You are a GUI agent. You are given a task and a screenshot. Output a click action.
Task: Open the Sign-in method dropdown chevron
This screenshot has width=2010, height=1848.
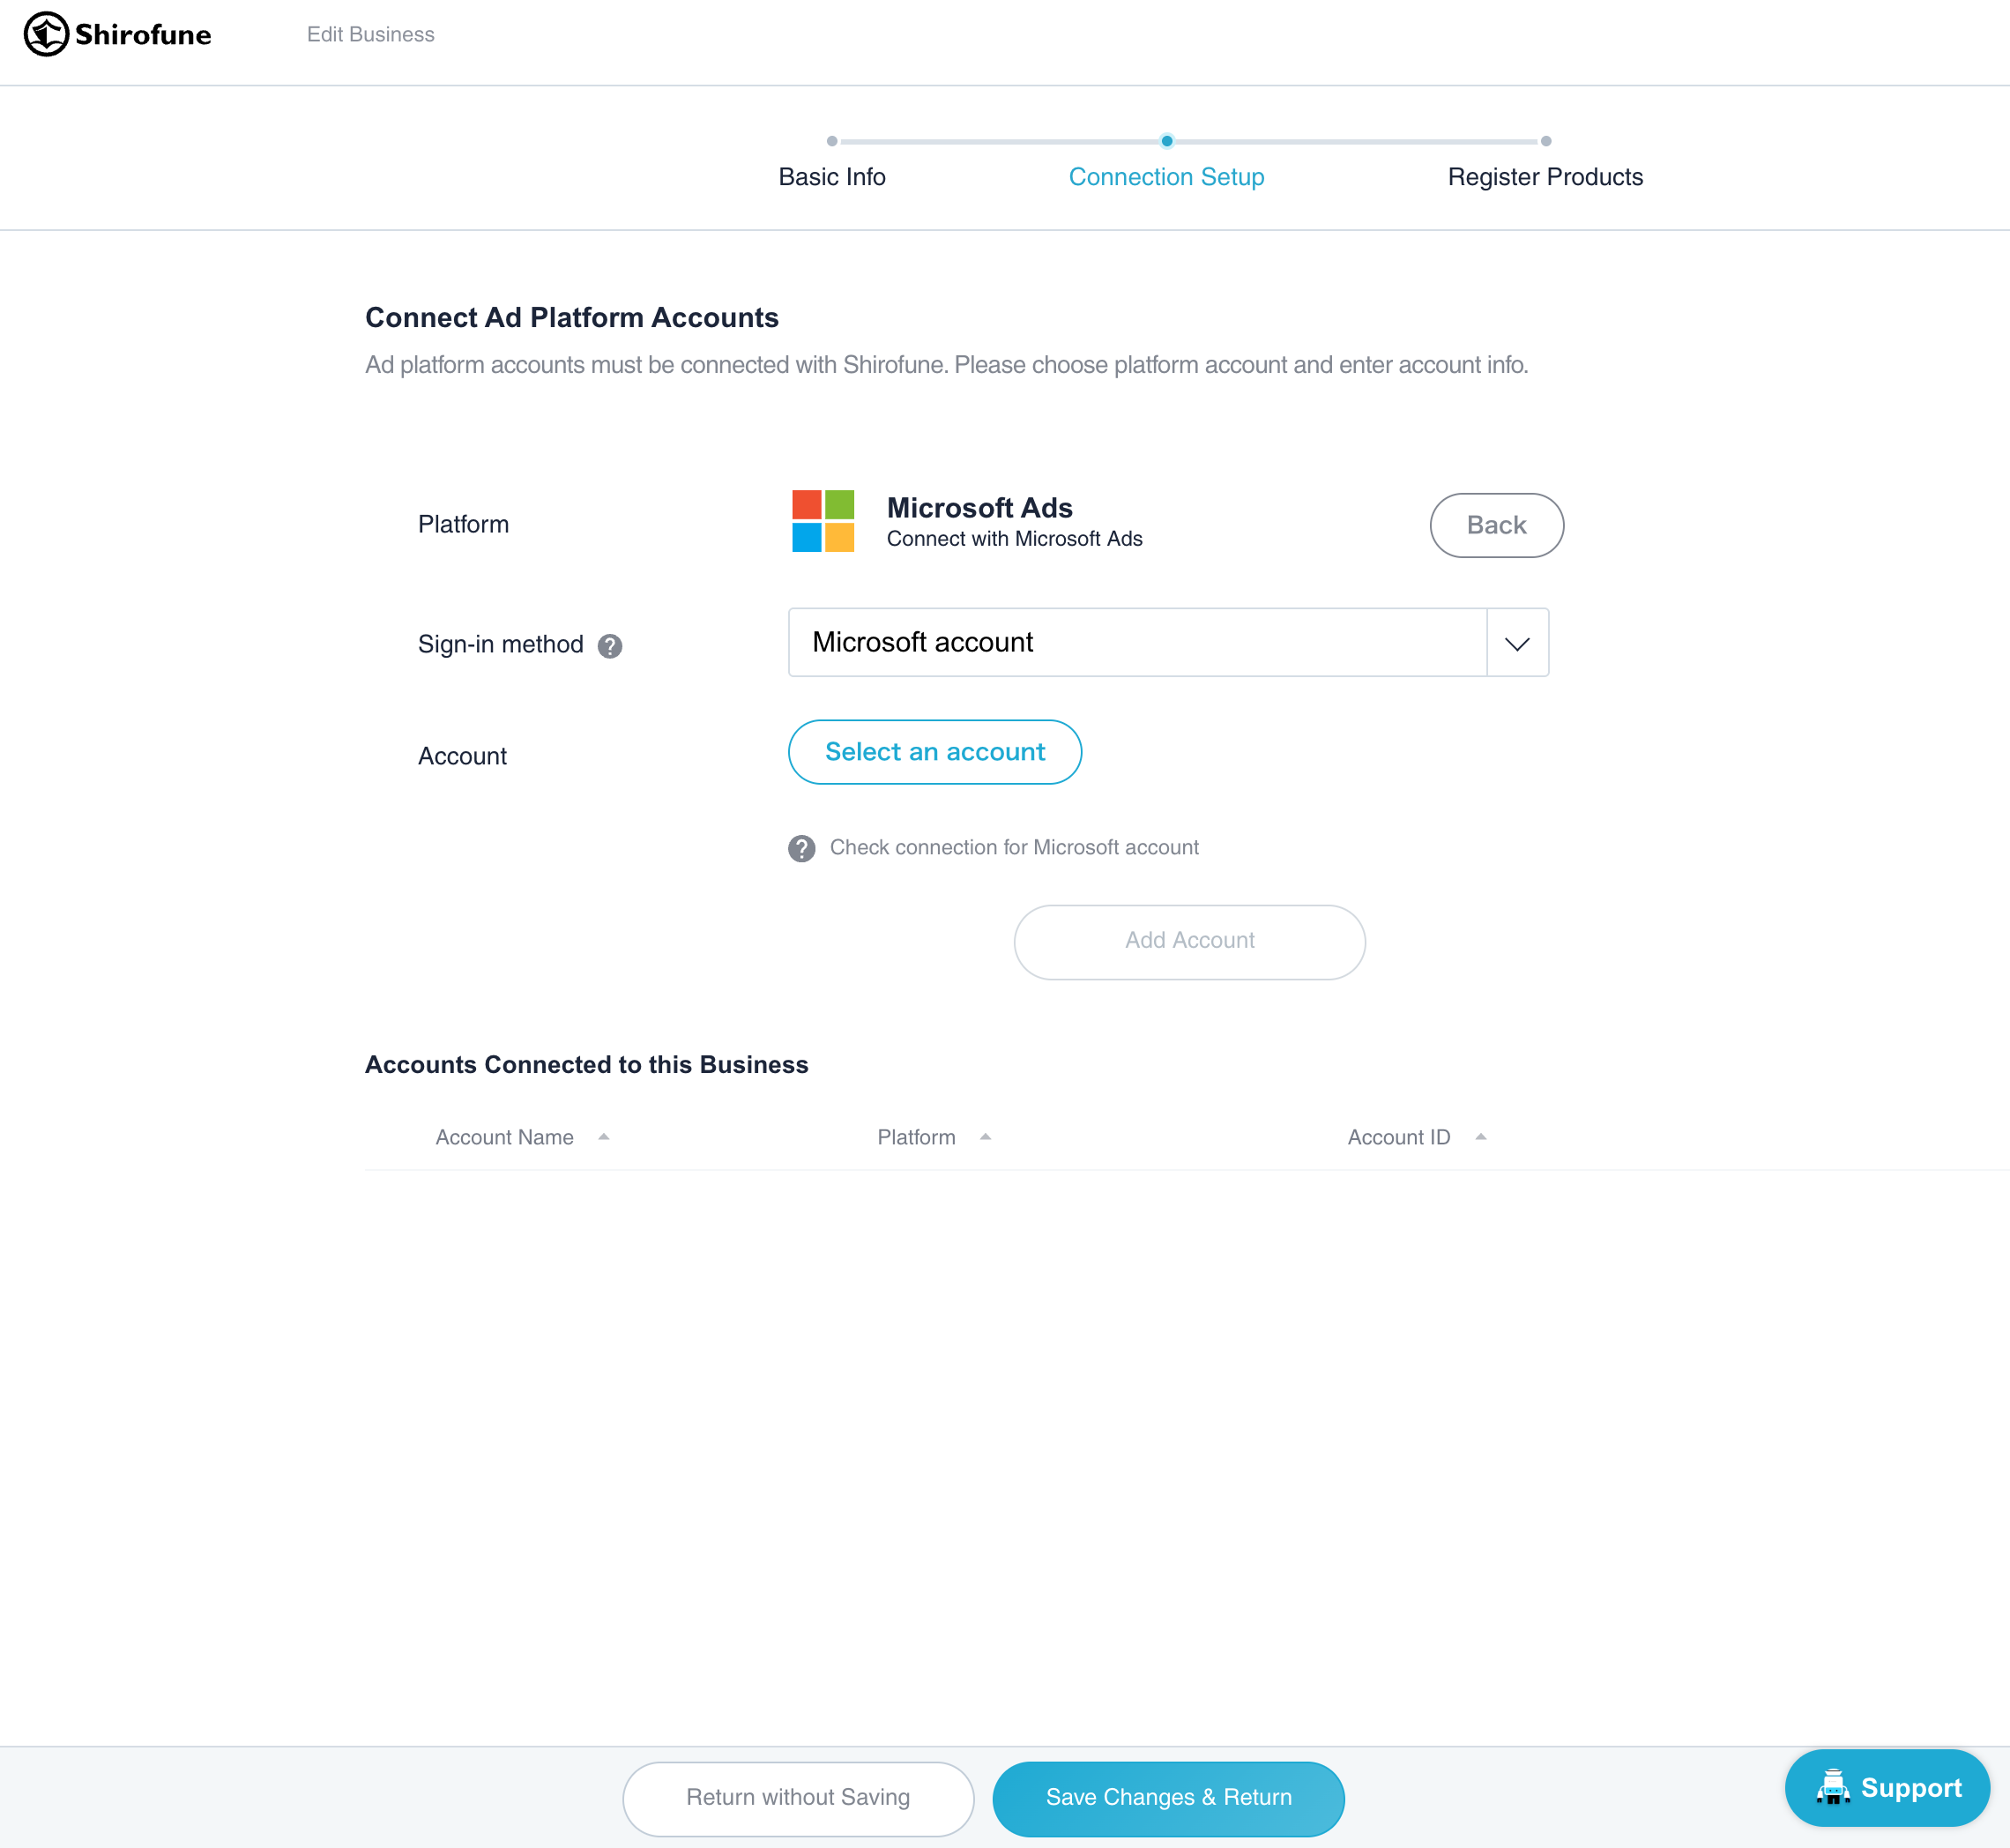(x=1517, y=643)
